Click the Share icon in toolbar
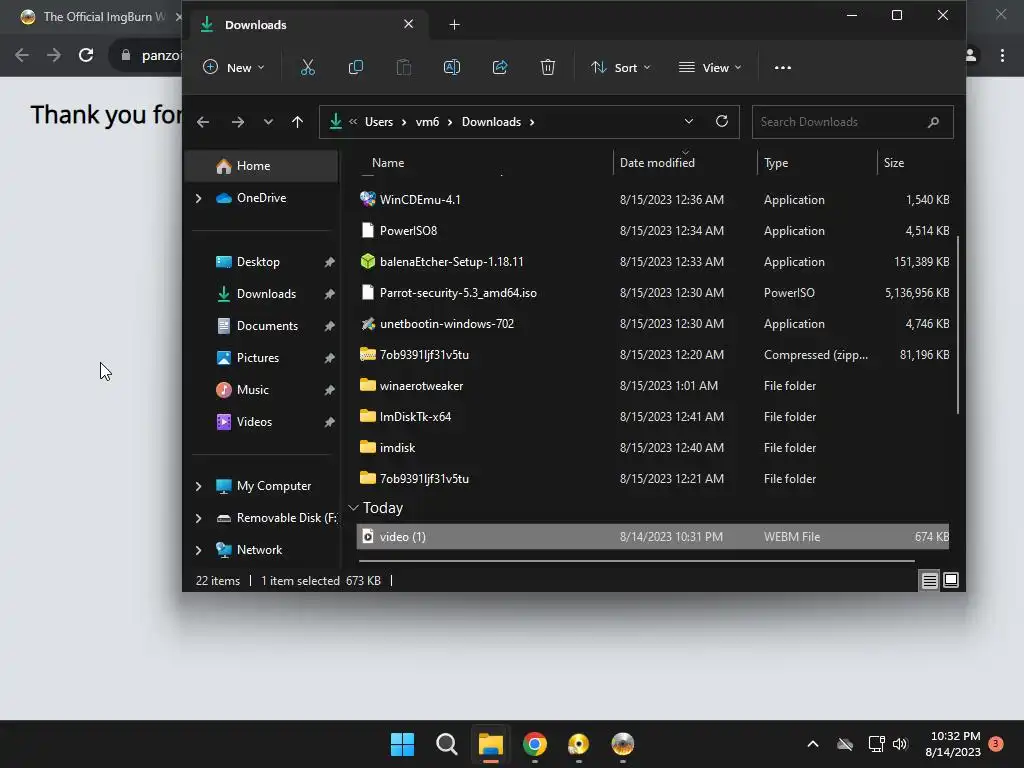The image size is (1024, 768). click(x=500, y=67)
